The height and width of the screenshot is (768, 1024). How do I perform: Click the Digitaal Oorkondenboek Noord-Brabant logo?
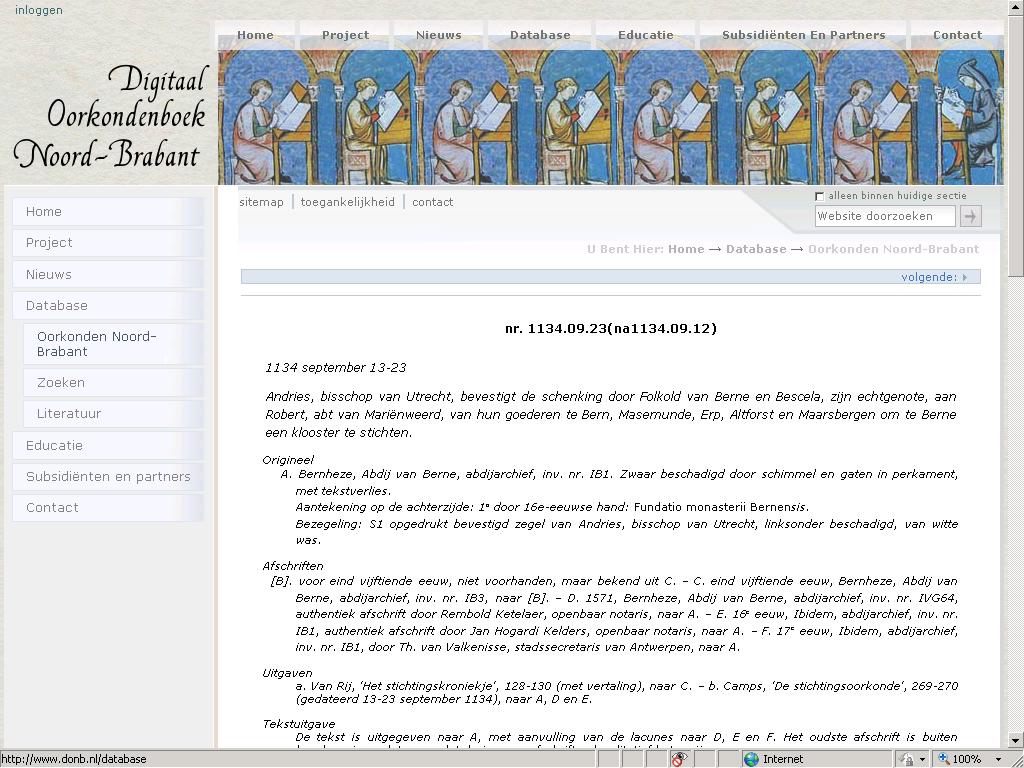tap(110, 117)
